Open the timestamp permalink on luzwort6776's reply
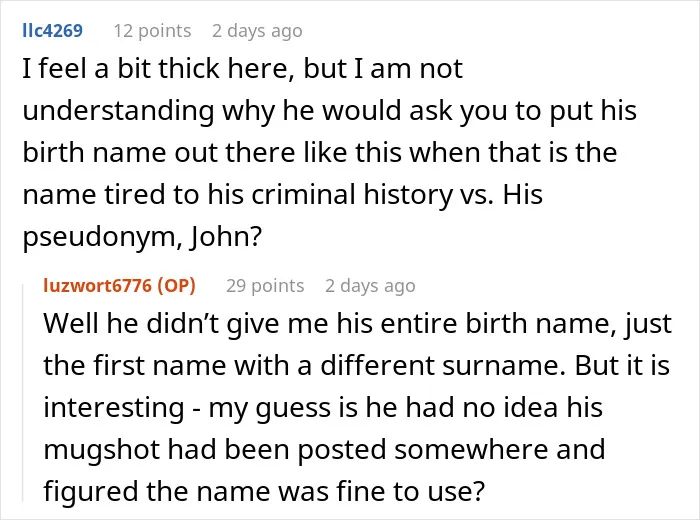700x520 pixels. (x=370, y=286)
